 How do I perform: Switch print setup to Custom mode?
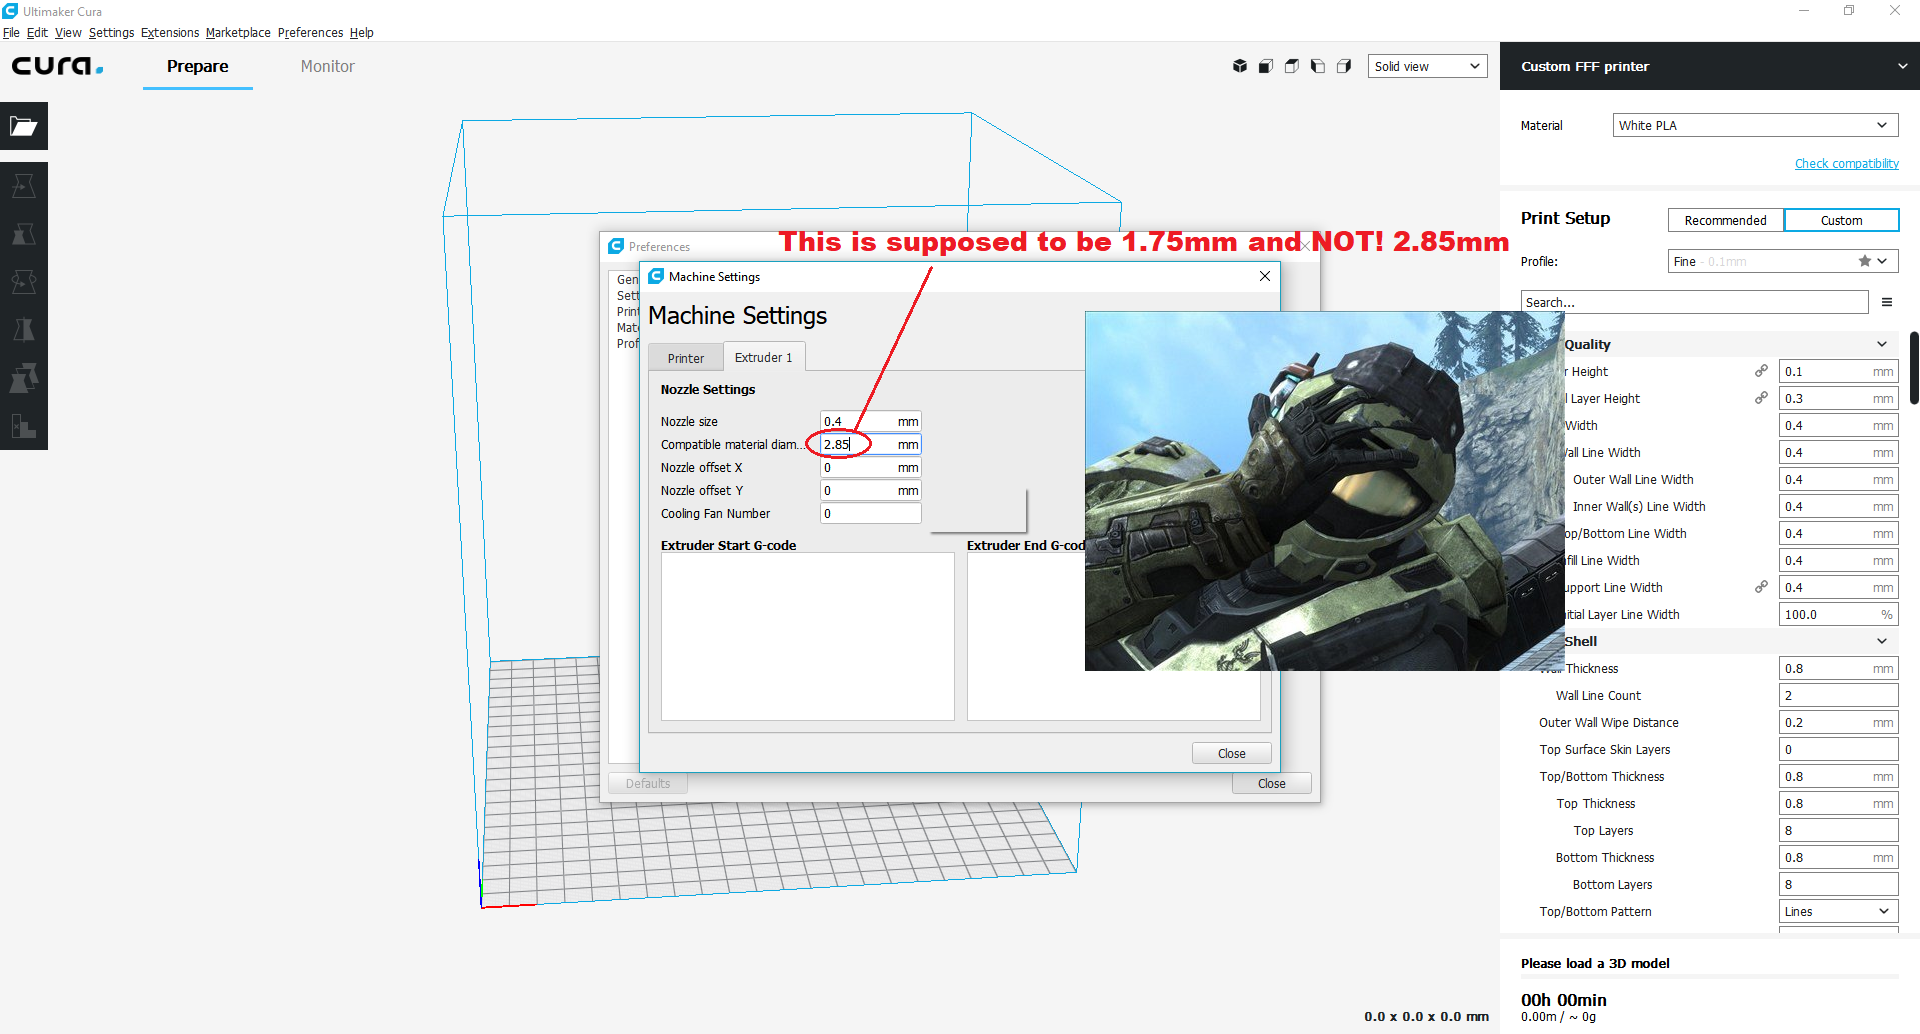(1841, 220)
